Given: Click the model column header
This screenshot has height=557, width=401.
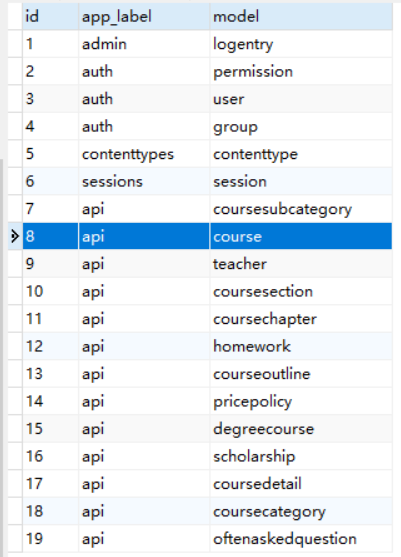Looking at the screenshot, I should [301, 17].
